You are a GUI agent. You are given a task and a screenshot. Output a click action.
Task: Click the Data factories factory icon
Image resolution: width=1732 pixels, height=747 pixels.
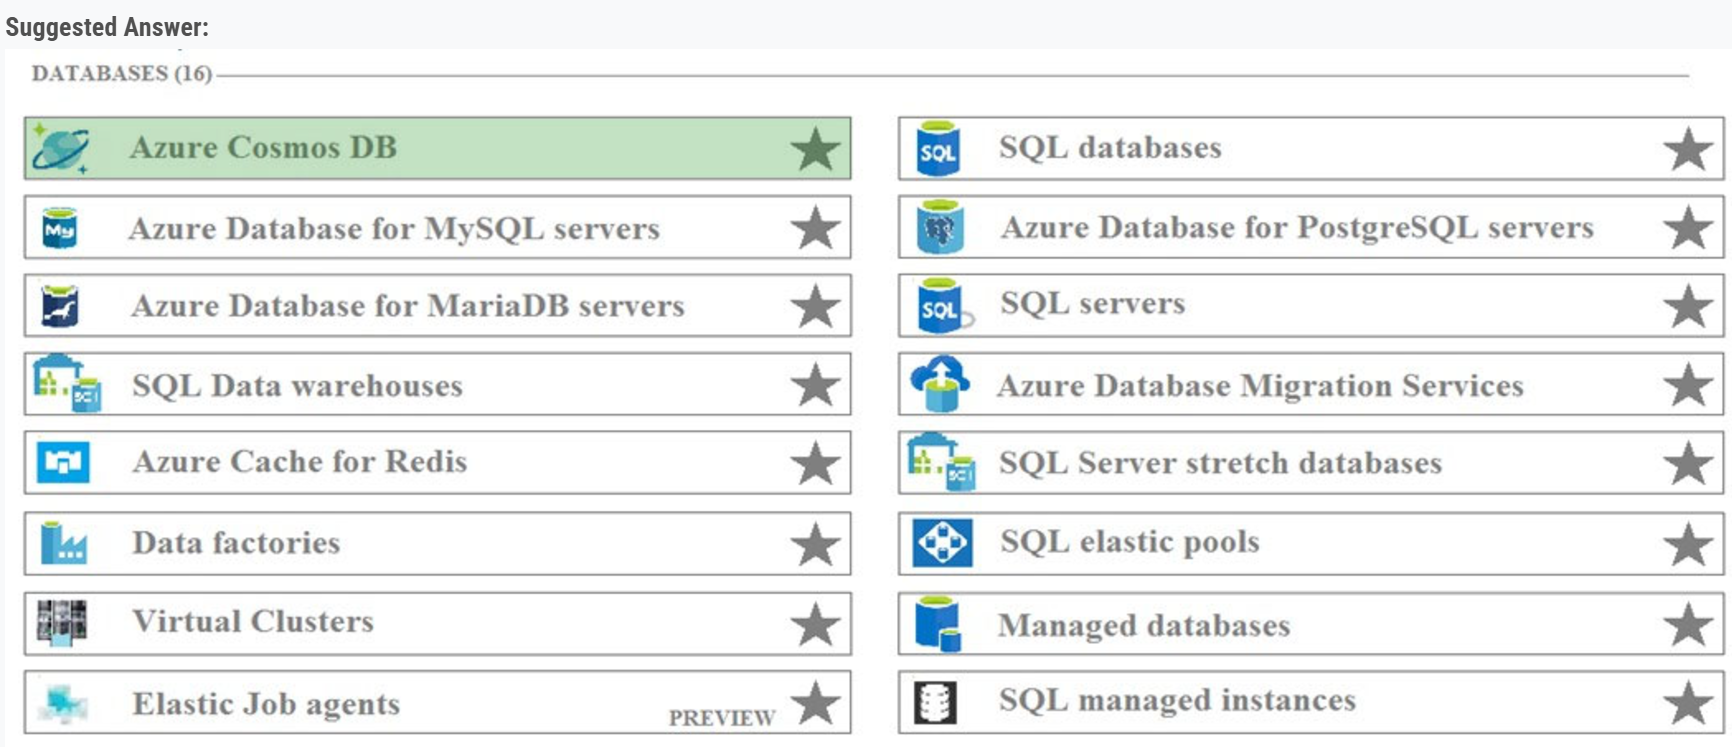pos(63,543)
